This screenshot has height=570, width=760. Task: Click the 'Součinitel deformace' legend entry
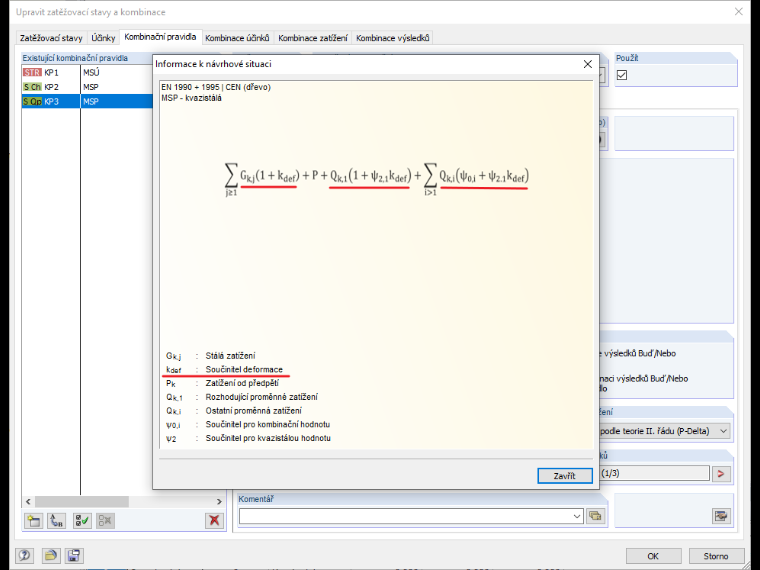244,369
